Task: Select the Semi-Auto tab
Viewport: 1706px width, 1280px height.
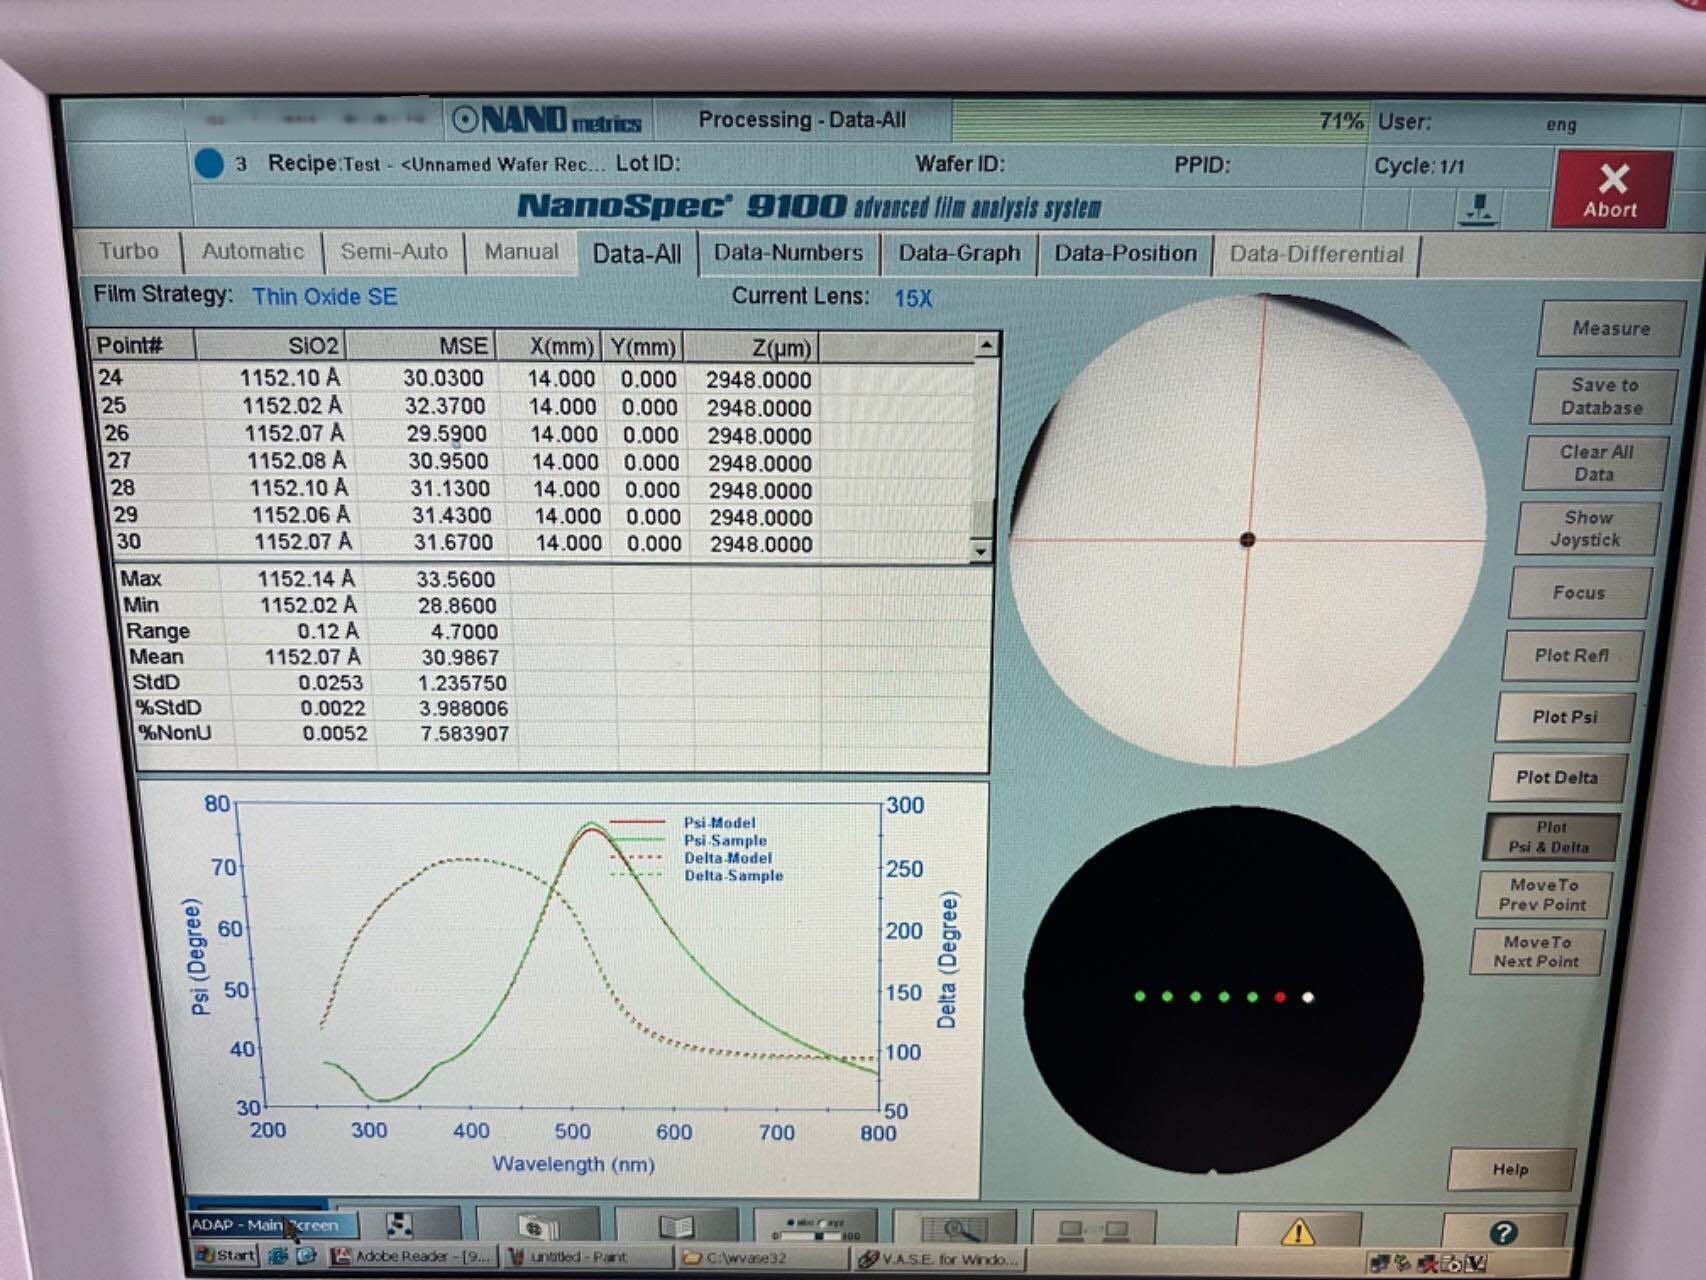Action: pos(394,251)
